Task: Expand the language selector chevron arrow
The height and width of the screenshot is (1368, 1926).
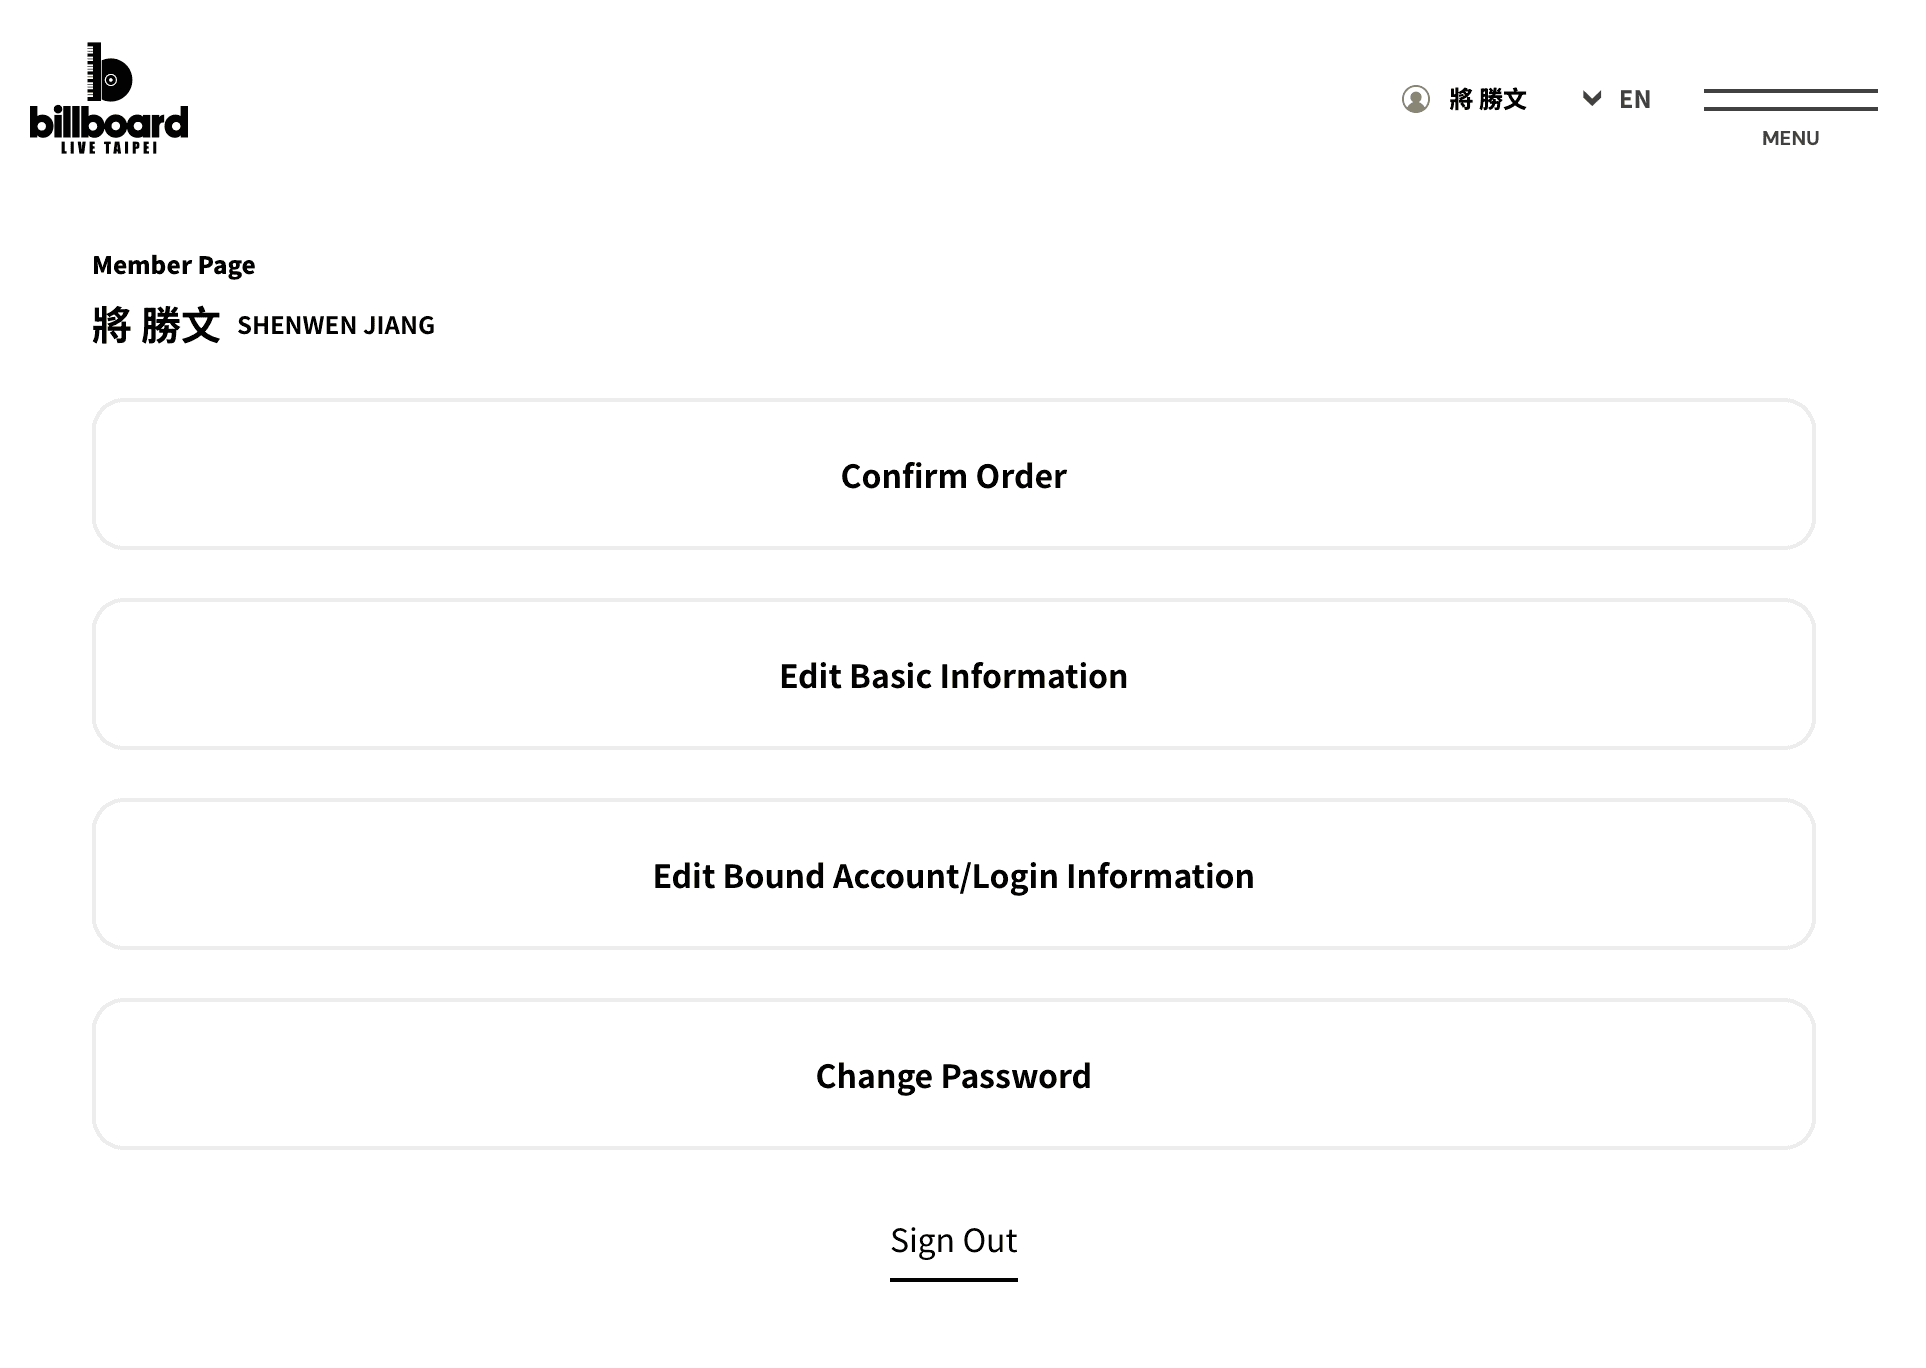Action: (x=1591, y=98)
